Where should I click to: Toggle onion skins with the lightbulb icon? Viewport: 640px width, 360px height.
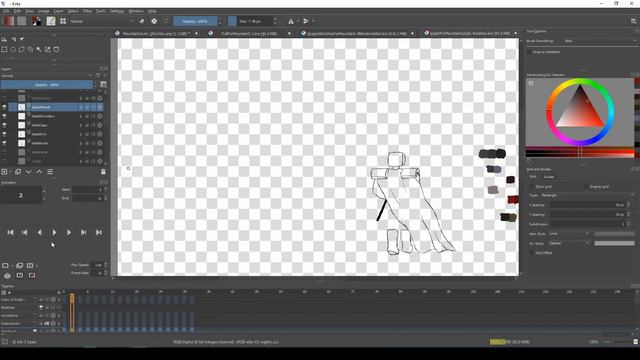pos(7,276)
